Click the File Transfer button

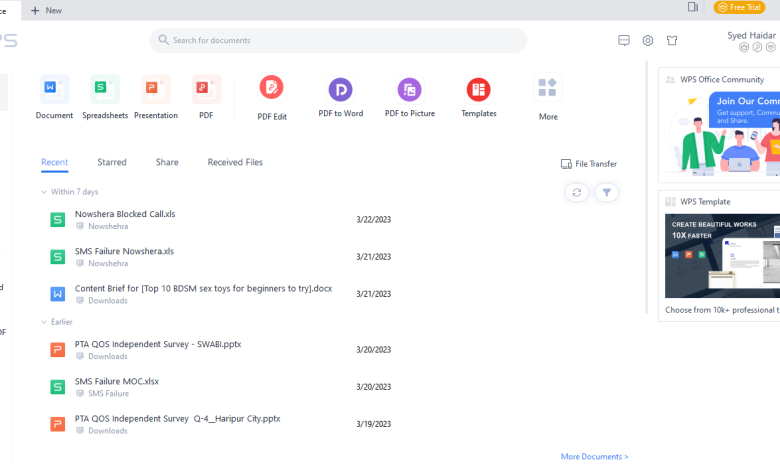[x=589, y=164]
